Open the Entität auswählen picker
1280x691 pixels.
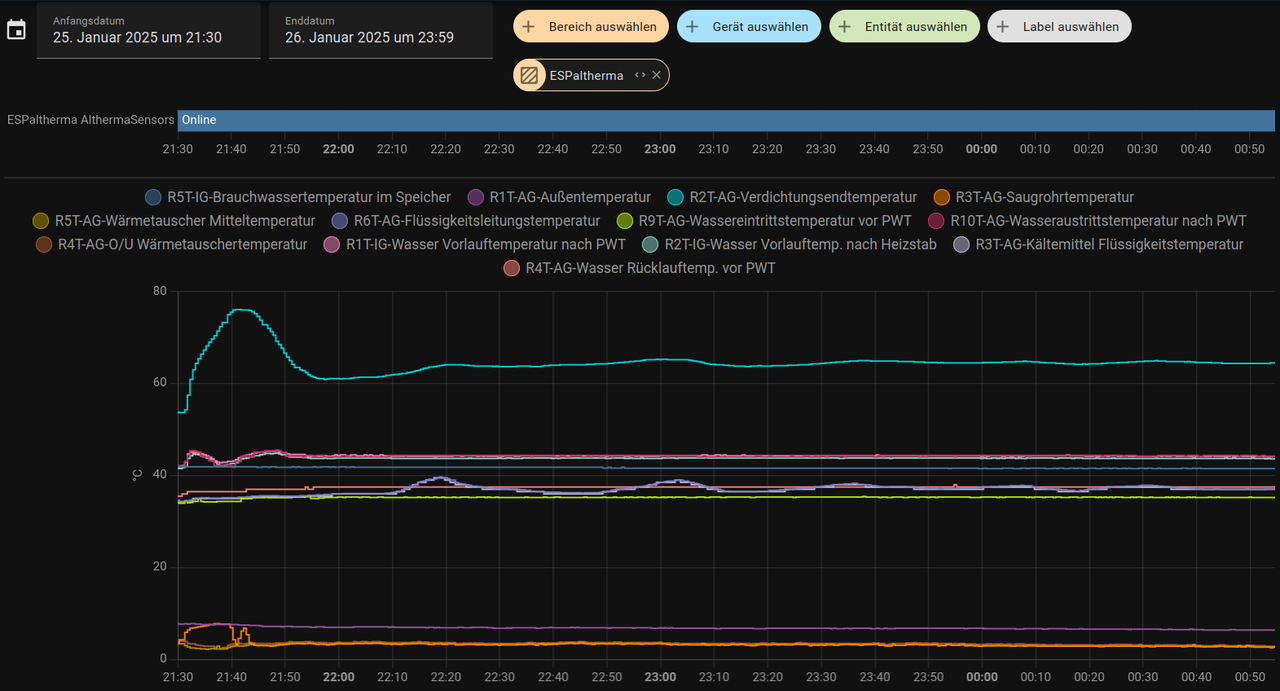904,27
